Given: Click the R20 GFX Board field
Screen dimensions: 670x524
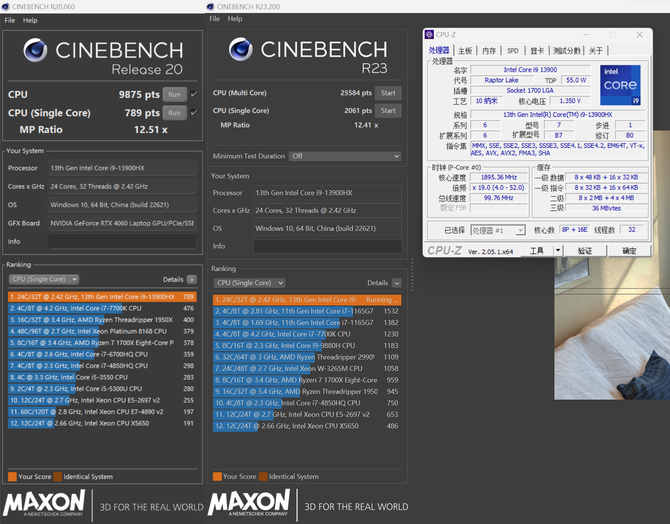Looking at the screenshot, I should click(122, 223).
